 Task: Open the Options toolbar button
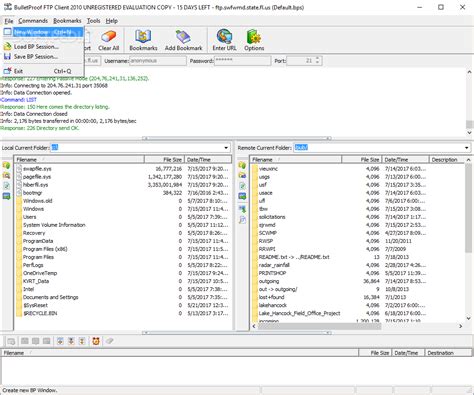pos(254,40)
